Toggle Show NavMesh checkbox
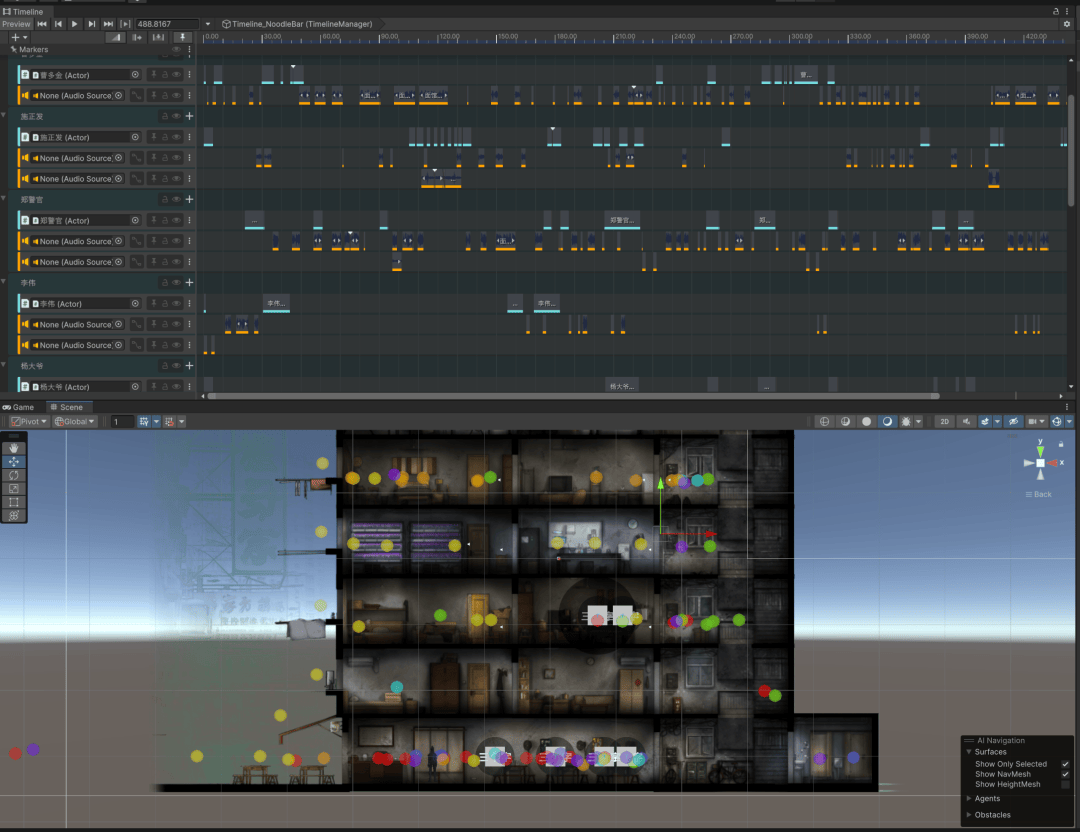 [x=1066, y=774]
